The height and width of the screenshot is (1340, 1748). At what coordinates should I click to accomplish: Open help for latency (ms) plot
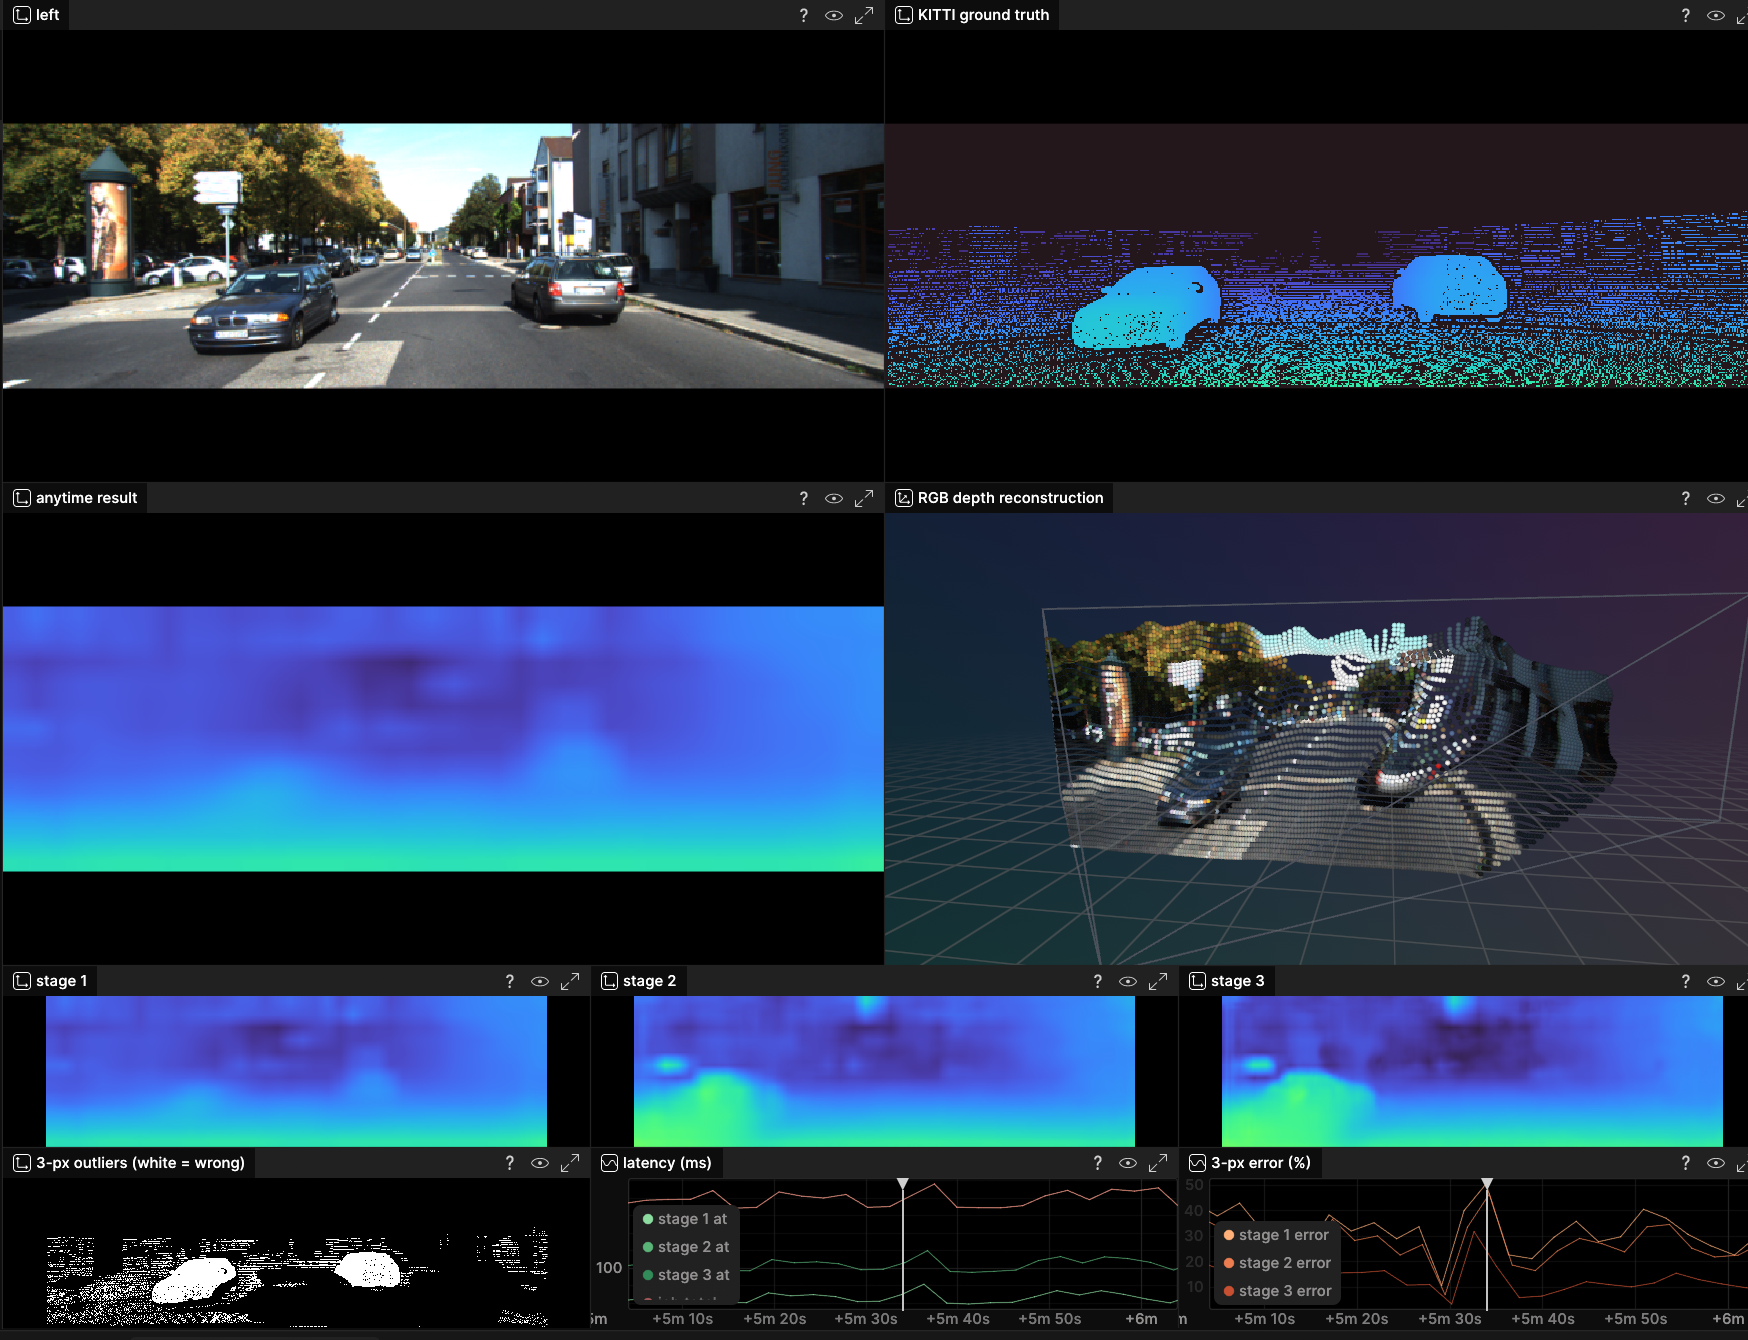coord(1098,1163)
